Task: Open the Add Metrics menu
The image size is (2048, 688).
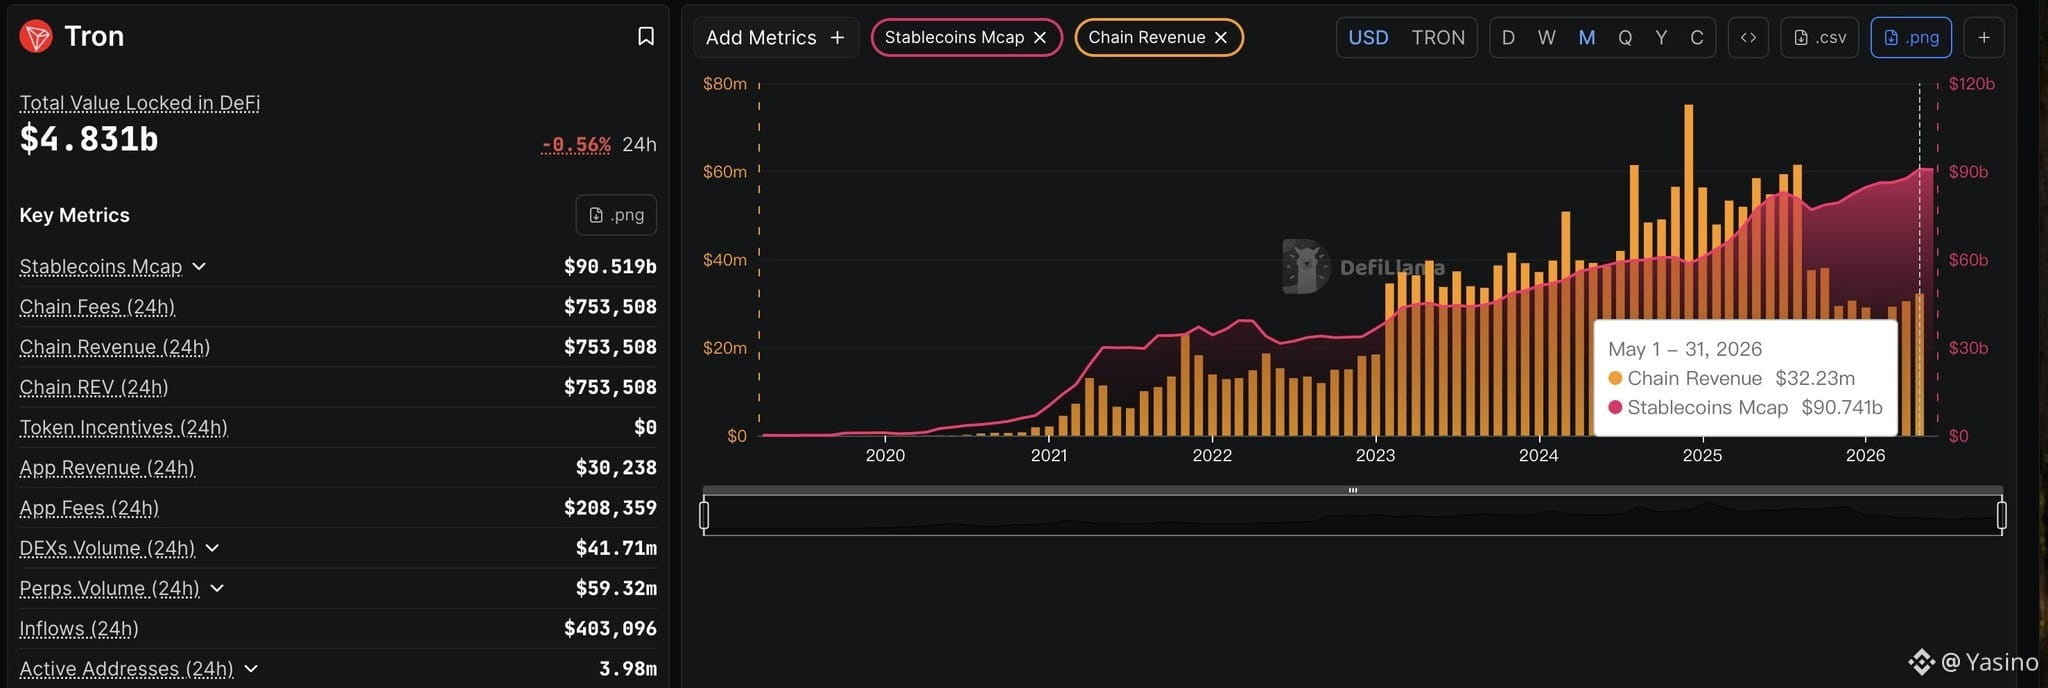Action: point(776,37)
